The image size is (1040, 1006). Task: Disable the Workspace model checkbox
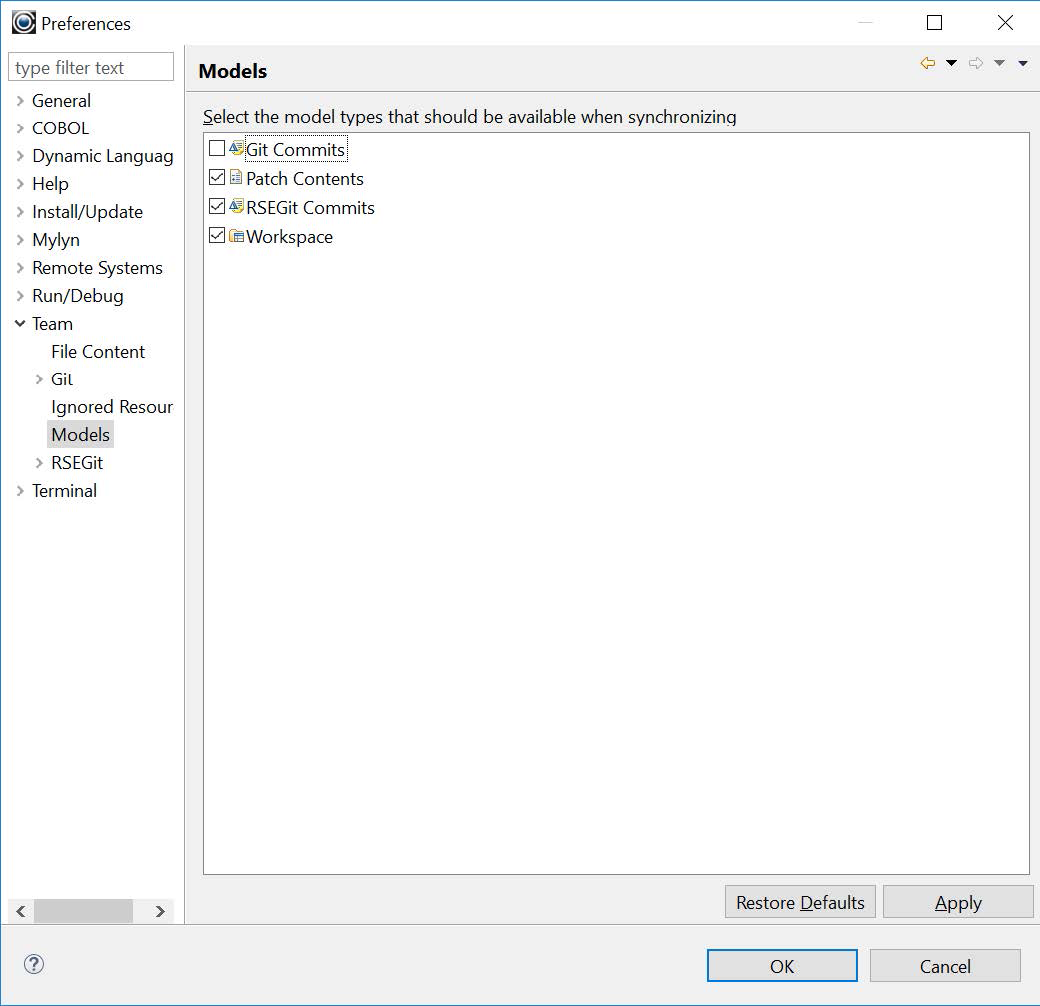coord(217,236)
